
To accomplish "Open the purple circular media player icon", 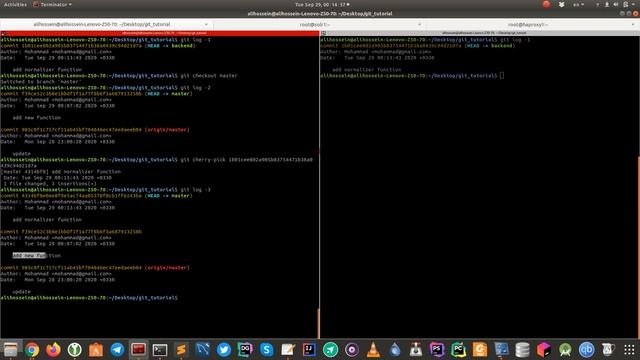I will [x=352, y=350].
